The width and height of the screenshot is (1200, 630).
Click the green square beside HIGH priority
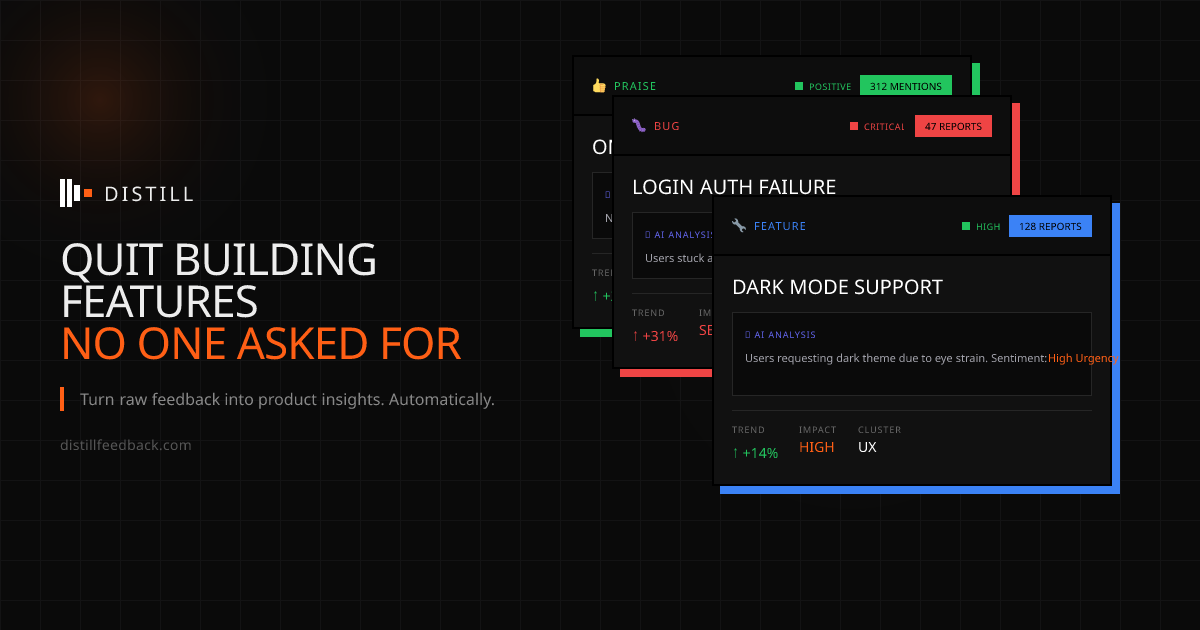pos(966,226)
